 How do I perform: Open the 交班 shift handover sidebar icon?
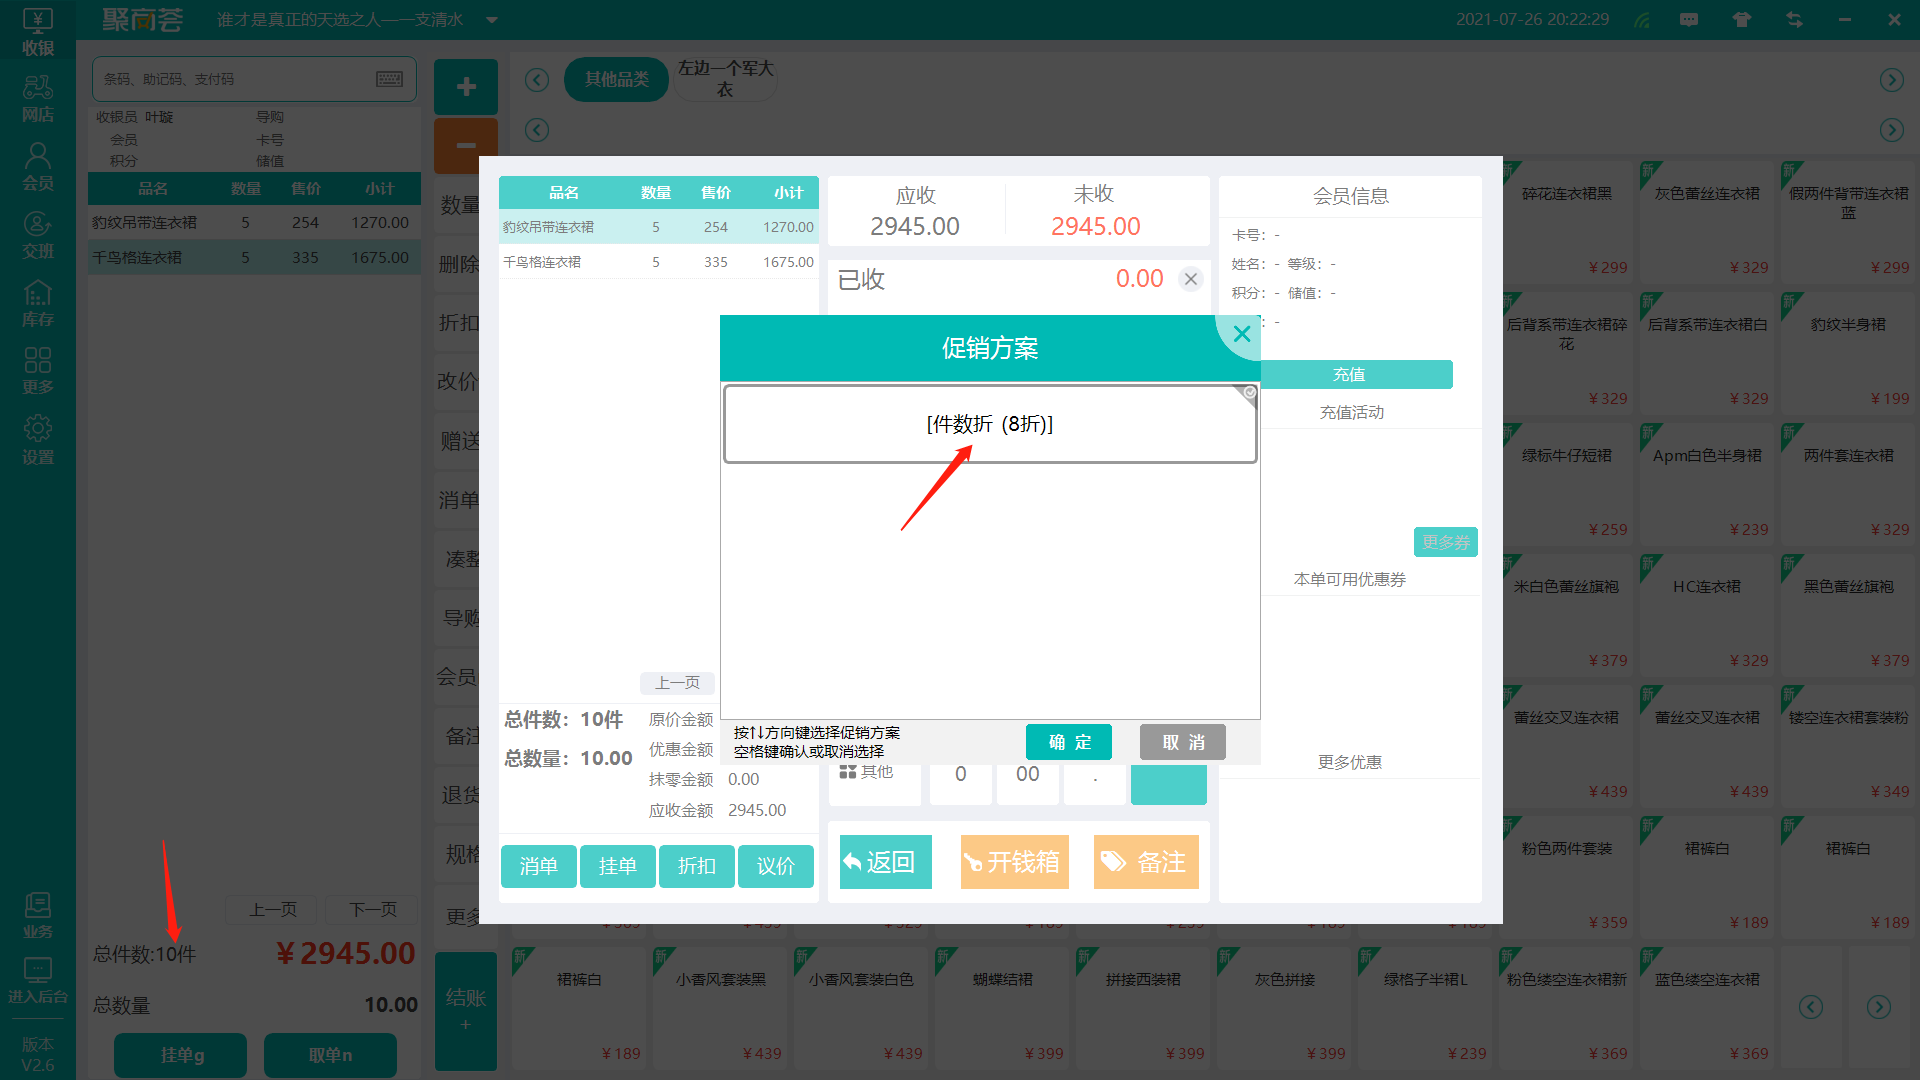[38, 235]
